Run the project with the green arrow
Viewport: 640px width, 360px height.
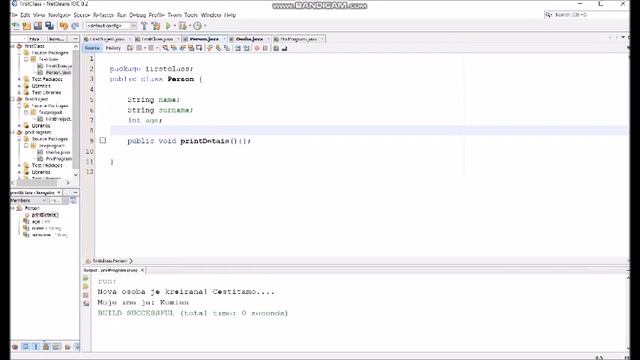[168, 26]
